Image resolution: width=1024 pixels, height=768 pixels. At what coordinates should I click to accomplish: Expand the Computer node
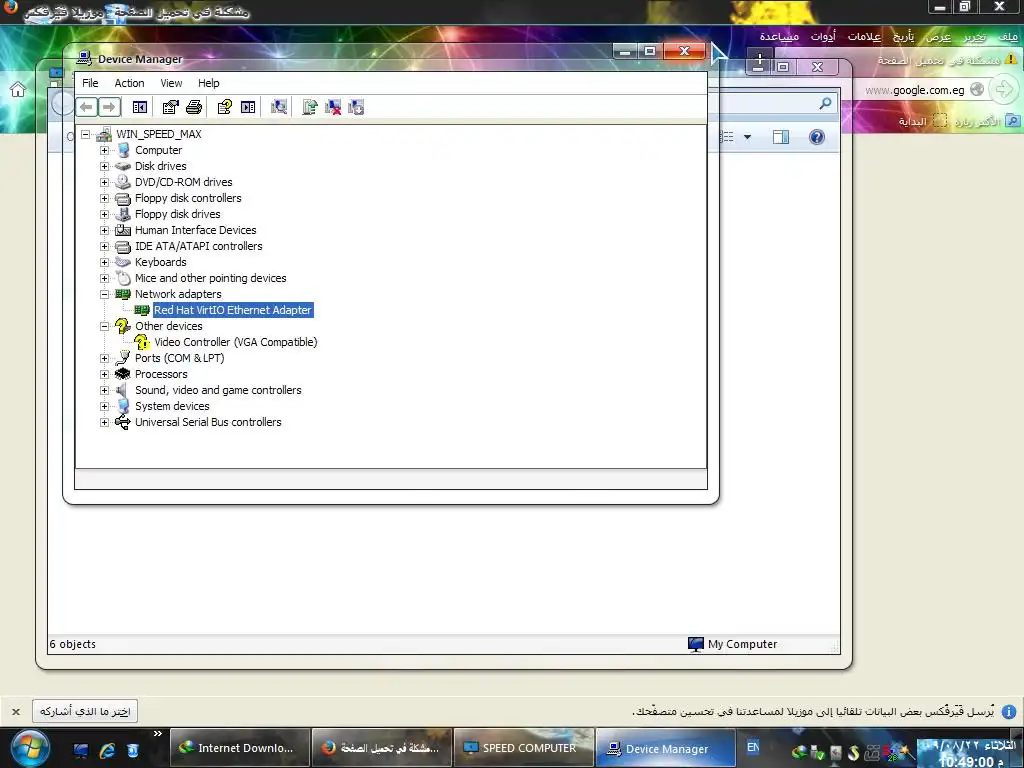click(x=104, y=150)
